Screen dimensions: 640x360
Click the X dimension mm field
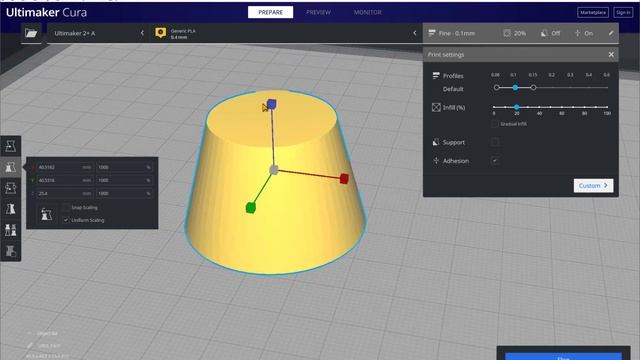(64, 167)
